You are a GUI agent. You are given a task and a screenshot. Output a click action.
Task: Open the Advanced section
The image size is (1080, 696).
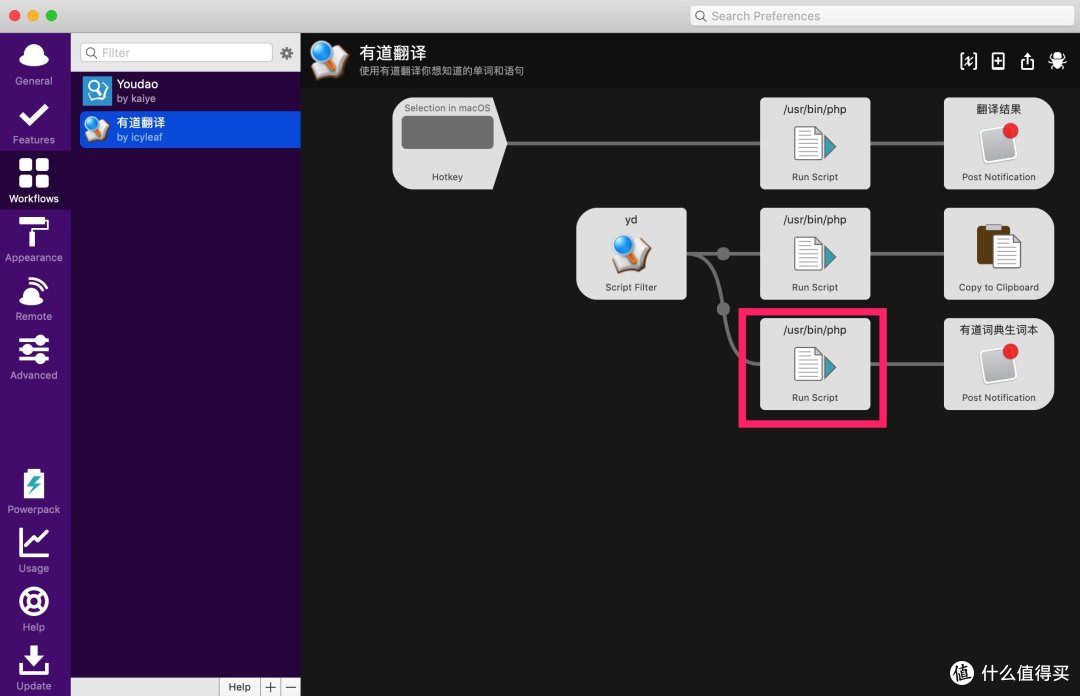point(34,357)
